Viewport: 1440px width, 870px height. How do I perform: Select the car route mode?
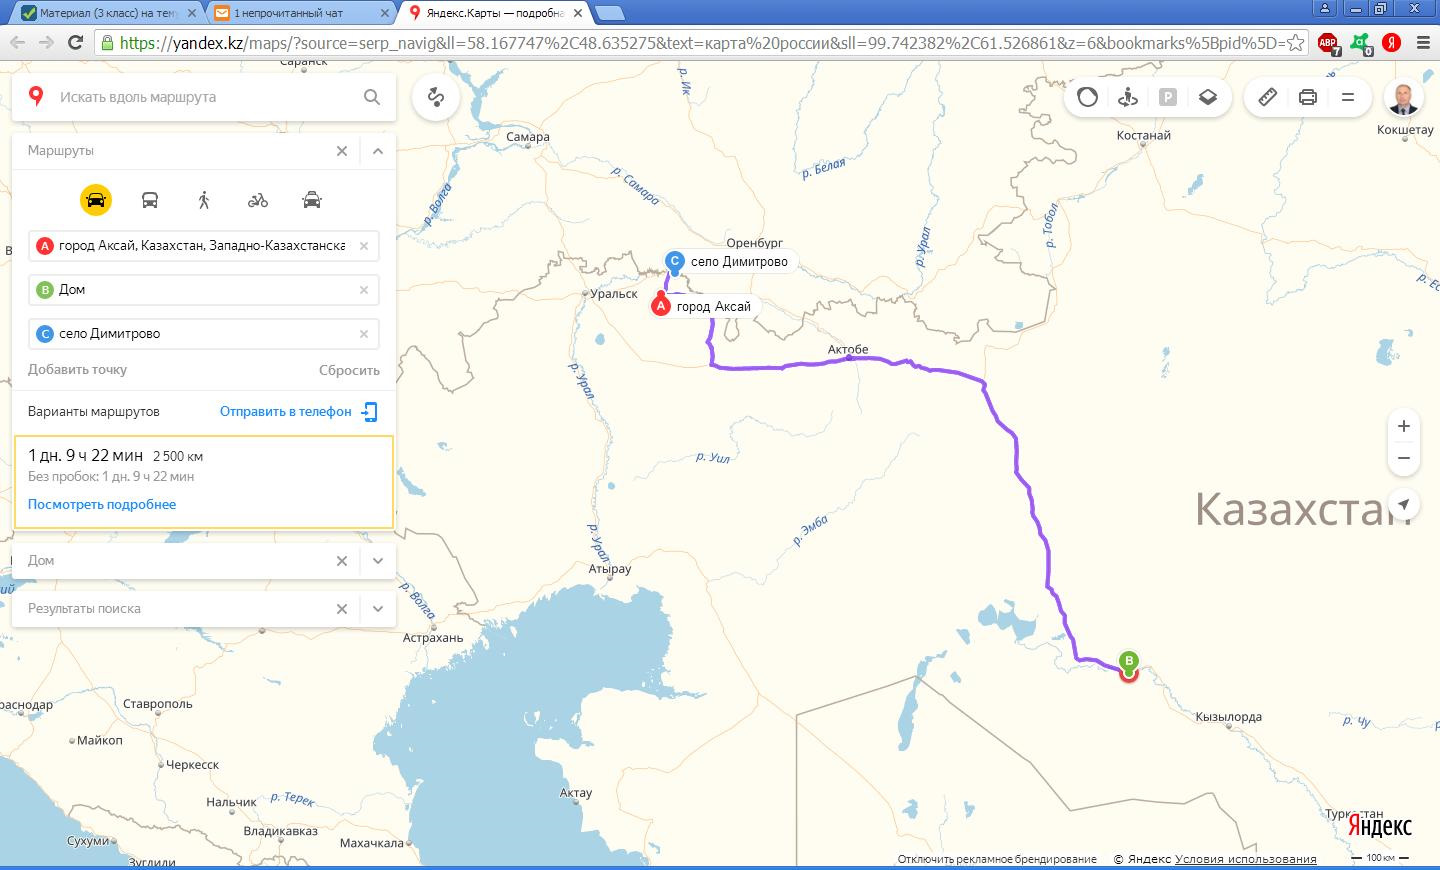point(96,200)
